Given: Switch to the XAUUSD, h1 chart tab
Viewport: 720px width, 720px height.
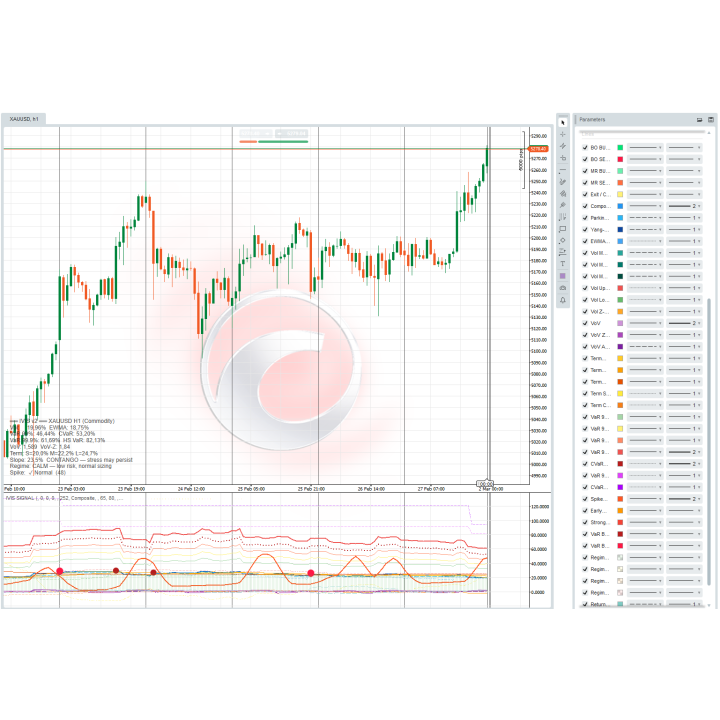Looking at the screenshot, I should [x=24, y=119].
